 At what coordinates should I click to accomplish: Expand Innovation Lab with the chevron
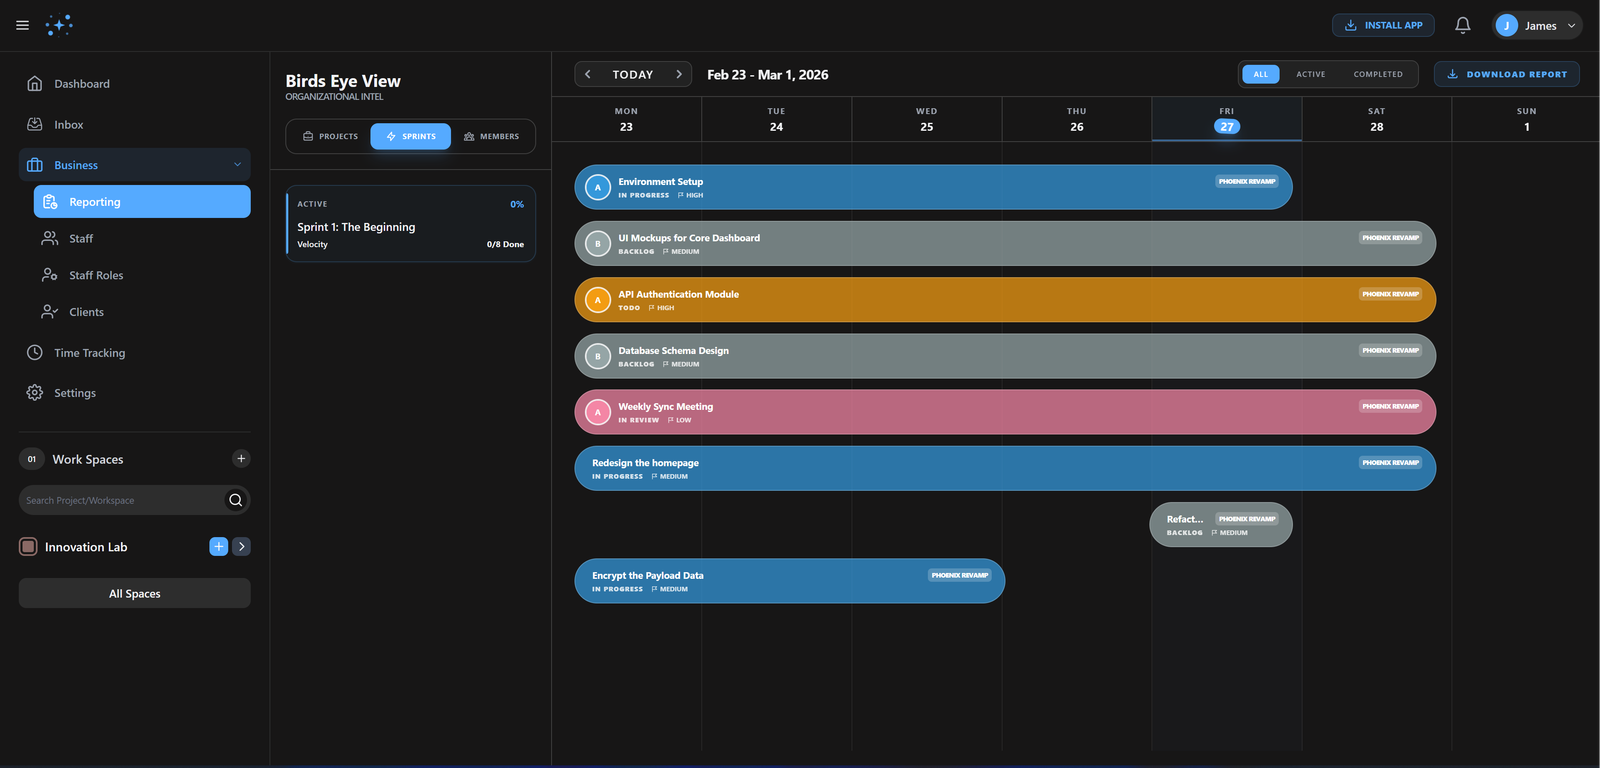click(241, 546)
